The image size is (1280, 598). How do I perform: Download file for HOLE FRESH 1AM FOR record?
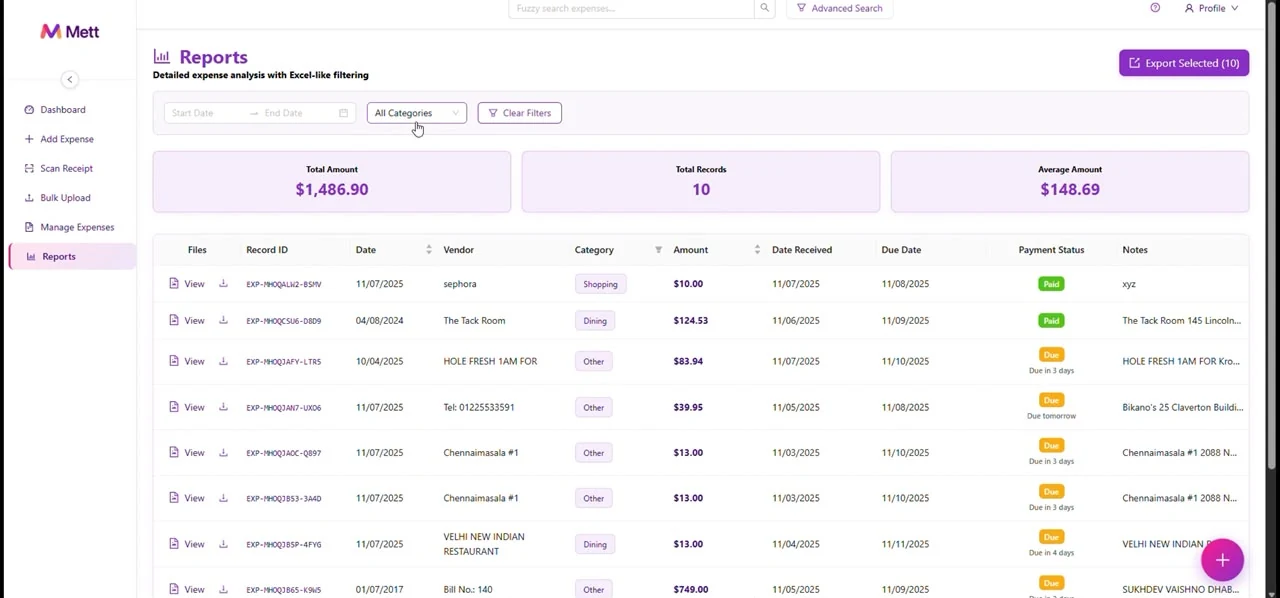[x=223, y=361]
